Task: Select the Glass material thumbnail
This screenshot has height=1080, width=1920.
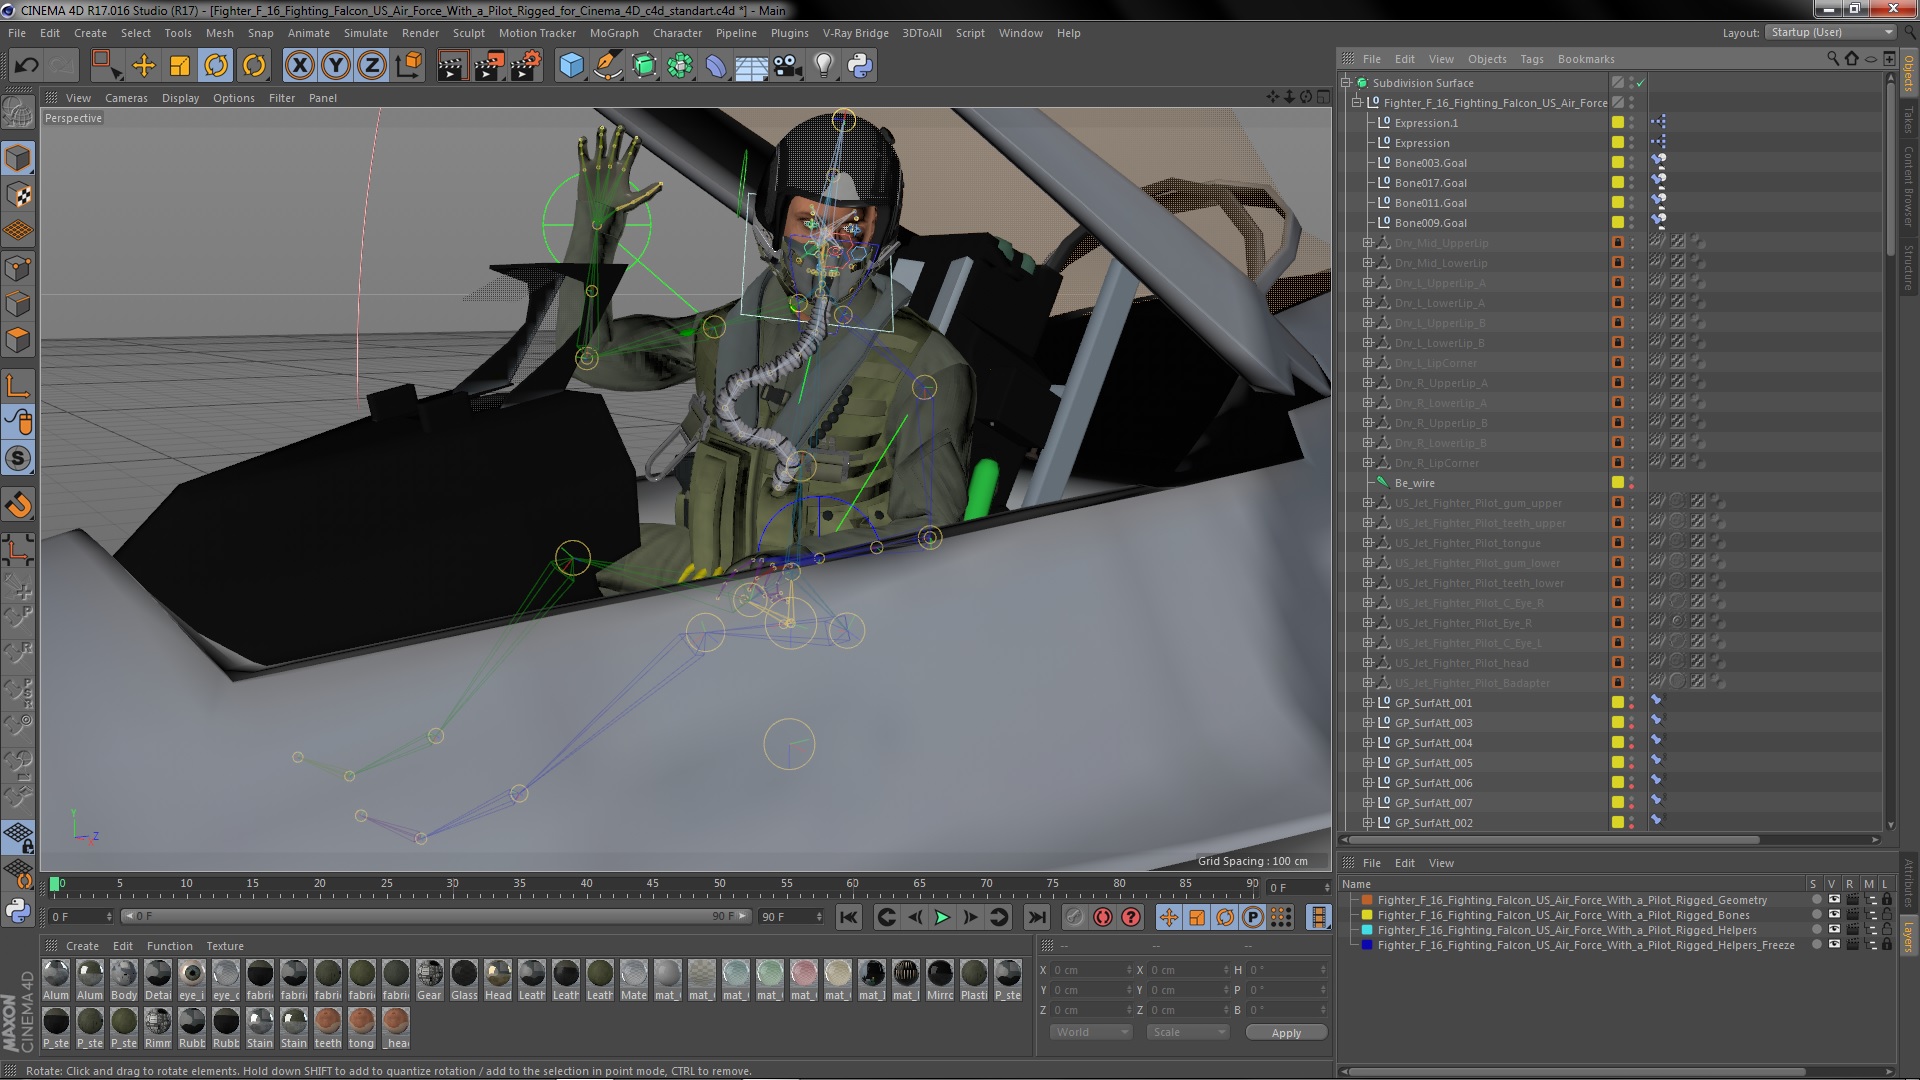Action: (x=464, y=979)
